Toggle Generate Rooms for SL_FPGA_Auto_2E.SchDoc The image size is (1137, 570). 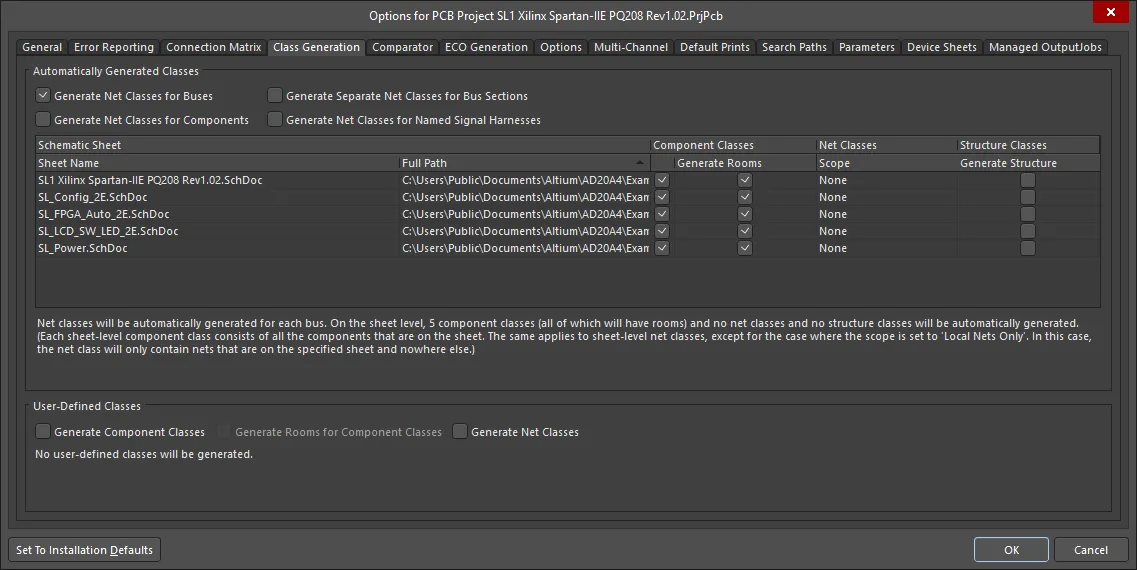745,214
